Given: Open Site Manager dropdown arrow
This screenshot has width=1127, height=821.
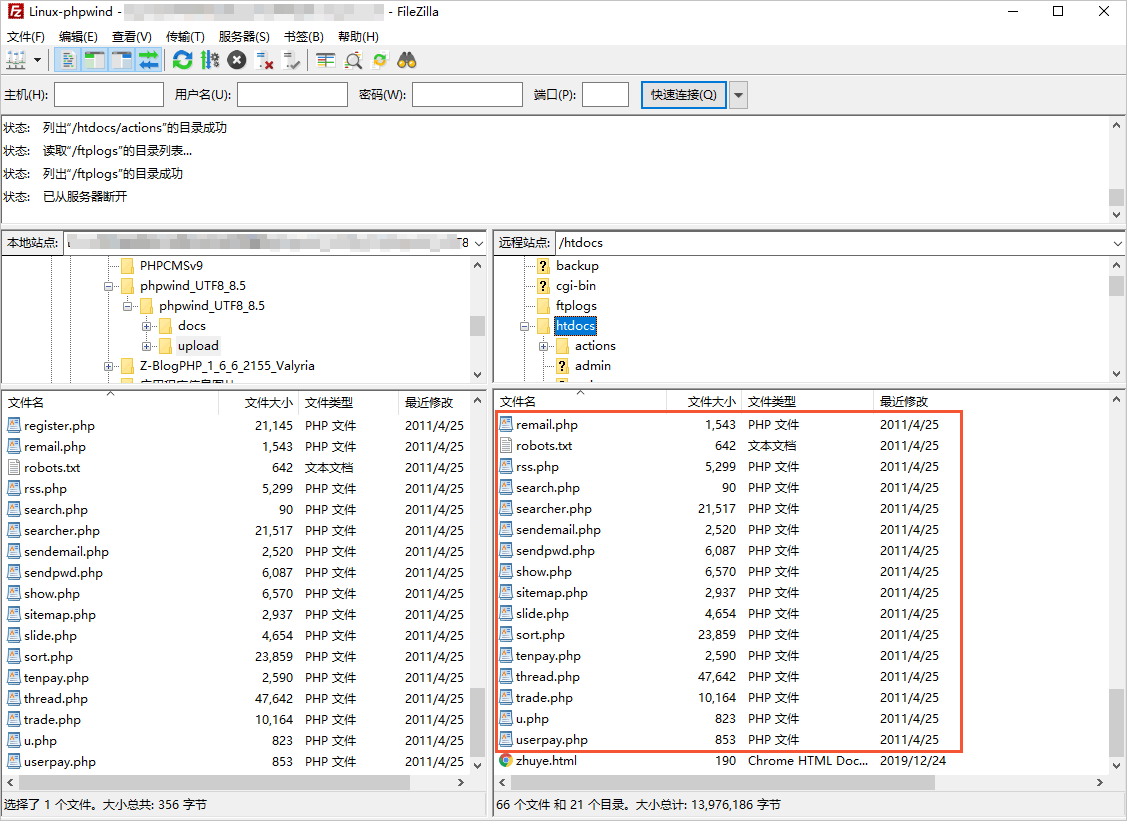Looking at the screenshot, I should pyautogui.click(x=37, y=60).
